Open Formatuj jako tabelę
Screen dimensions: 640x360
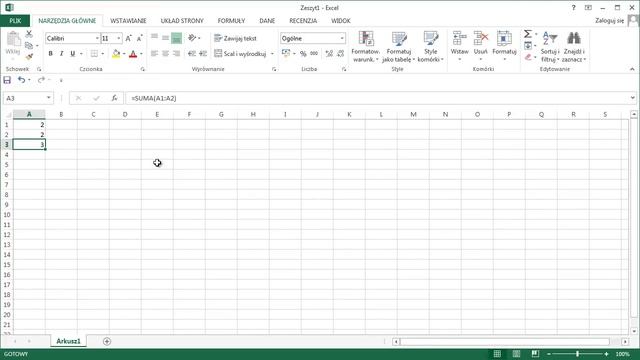click(x=398, y=47)
